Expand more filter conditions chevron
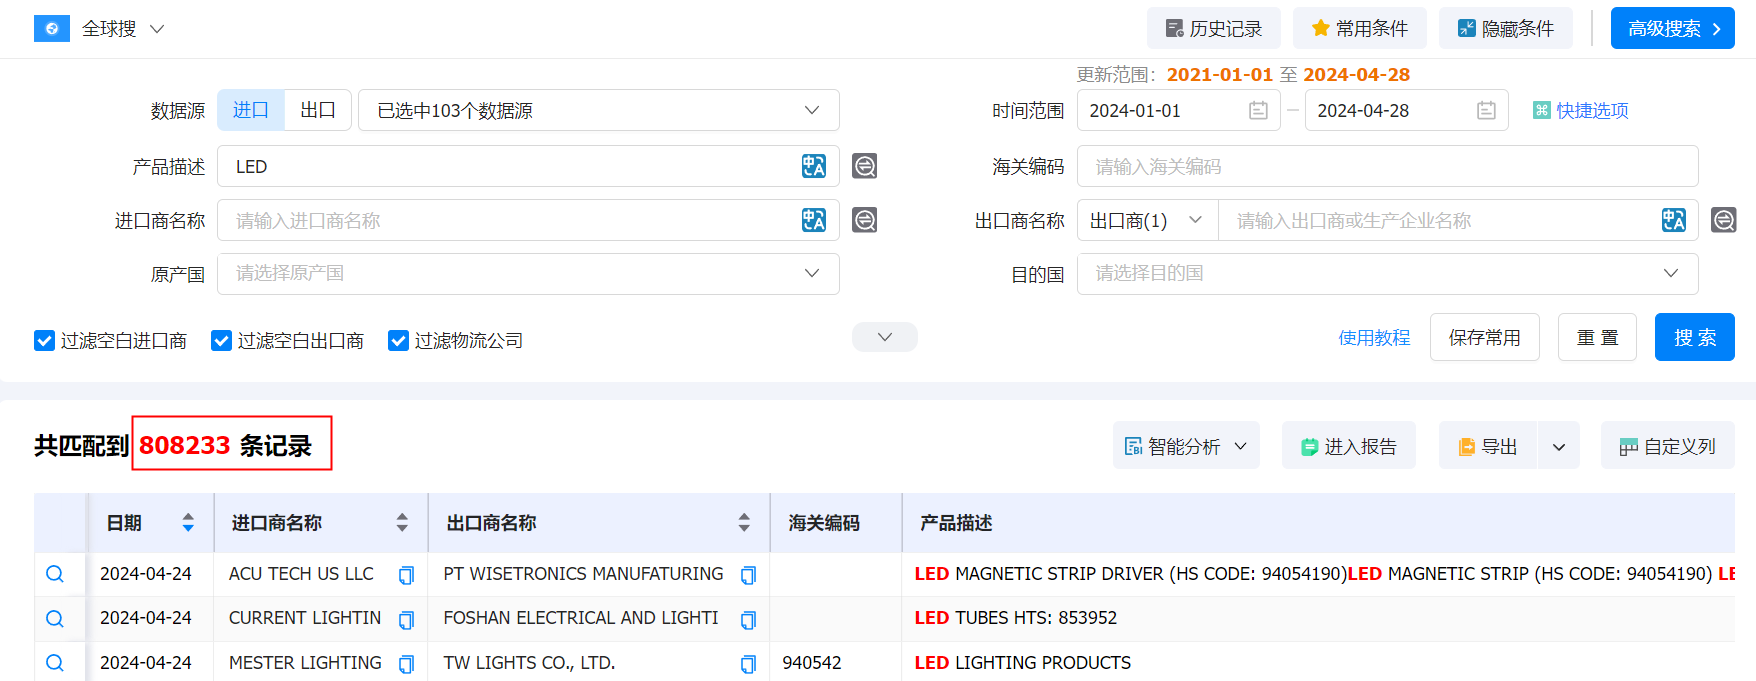This screenshot has height=681, width=1756. (884, 337)
